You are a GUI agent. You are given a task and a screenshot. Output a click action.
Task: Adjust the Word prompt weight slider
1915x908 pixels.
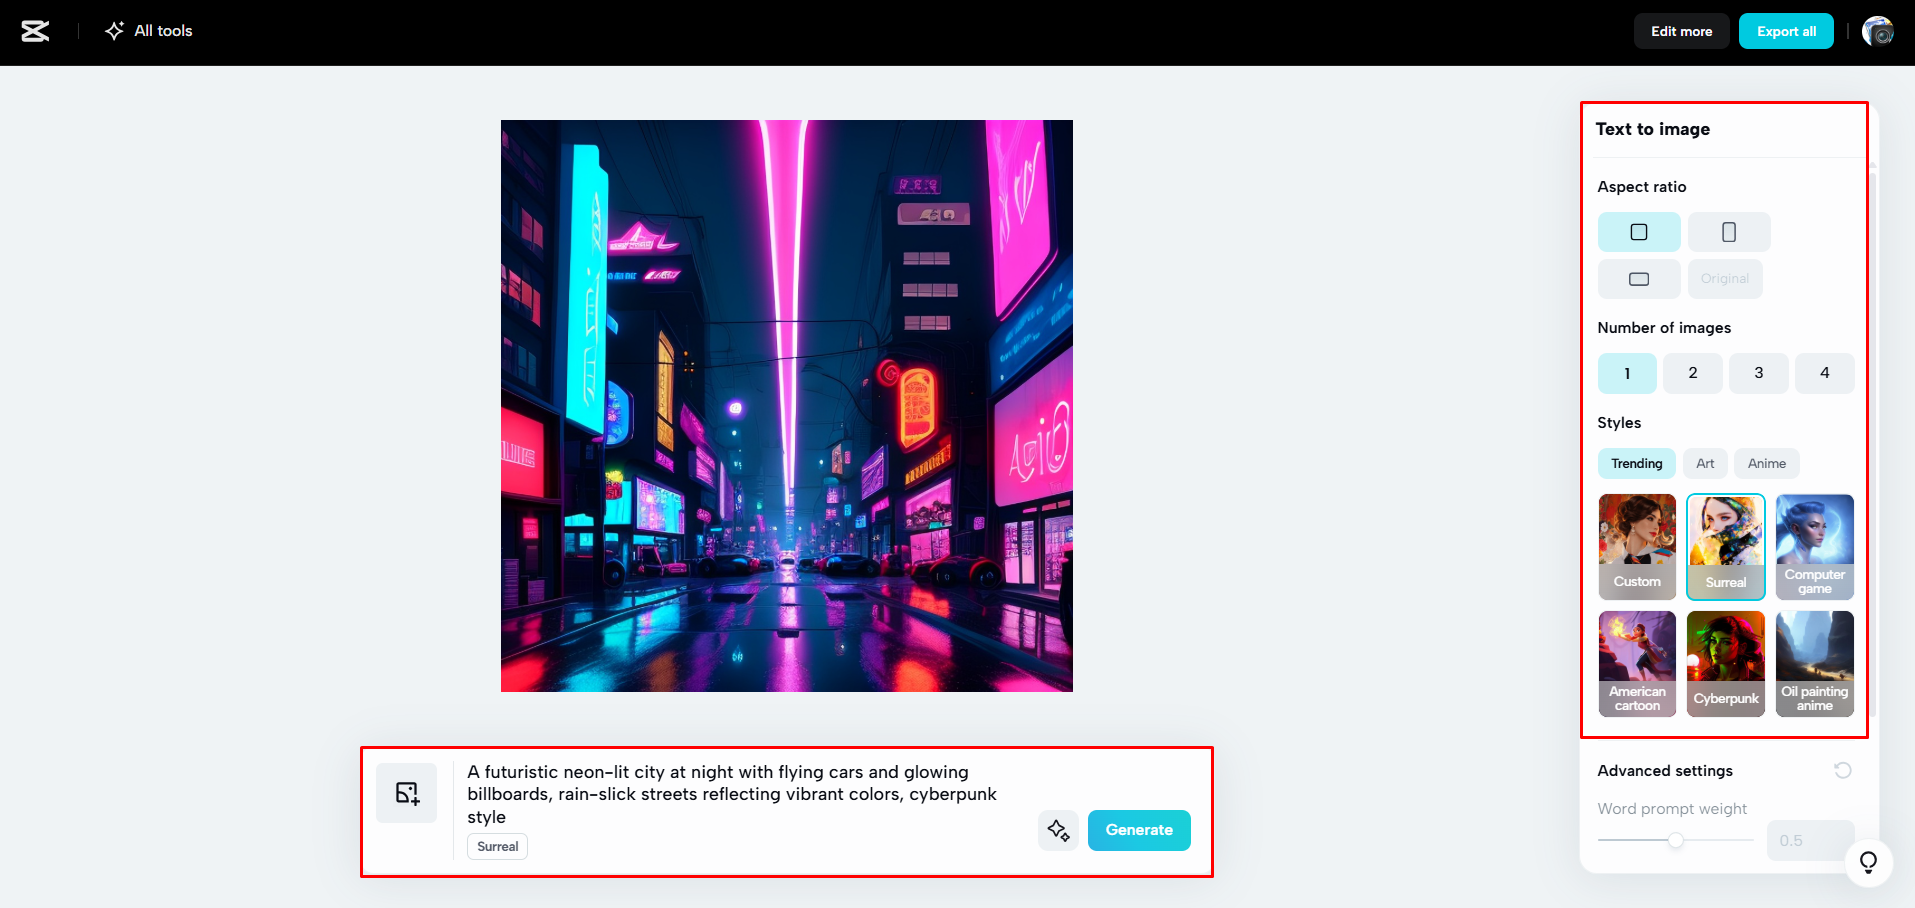(x=1676, y=840)
